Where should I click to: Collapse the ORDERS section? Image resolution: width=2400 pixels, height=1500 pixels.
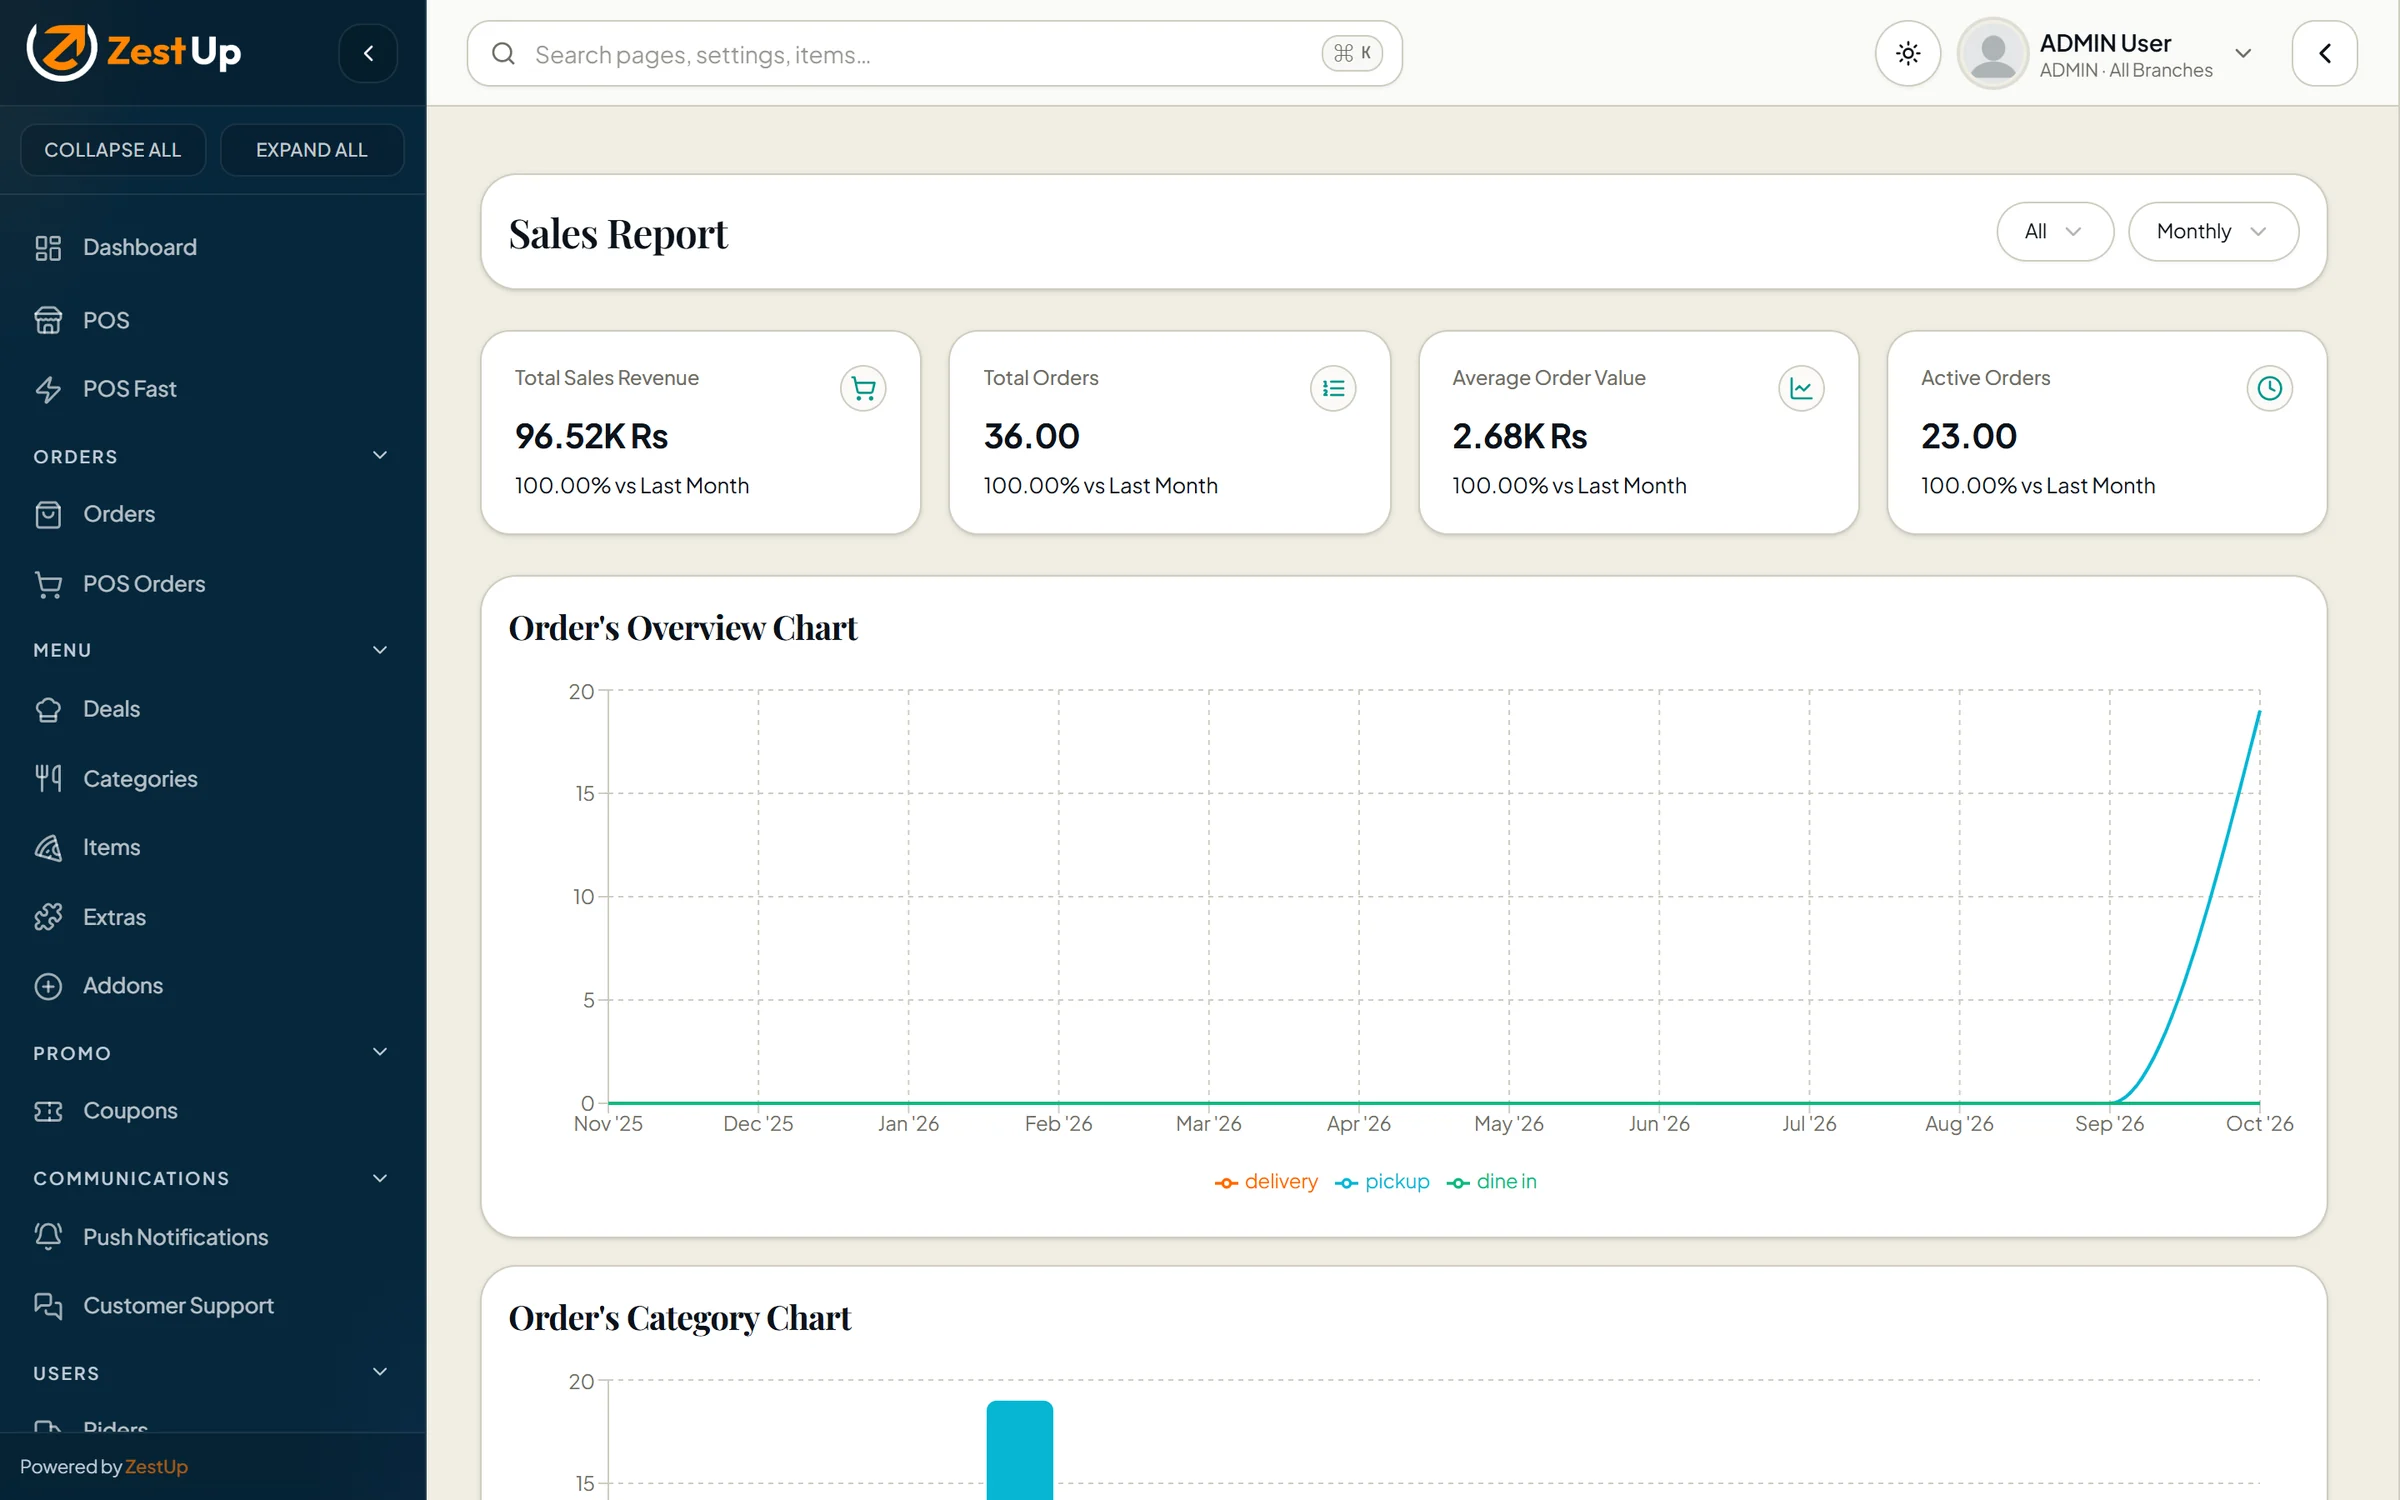[380, 456]
